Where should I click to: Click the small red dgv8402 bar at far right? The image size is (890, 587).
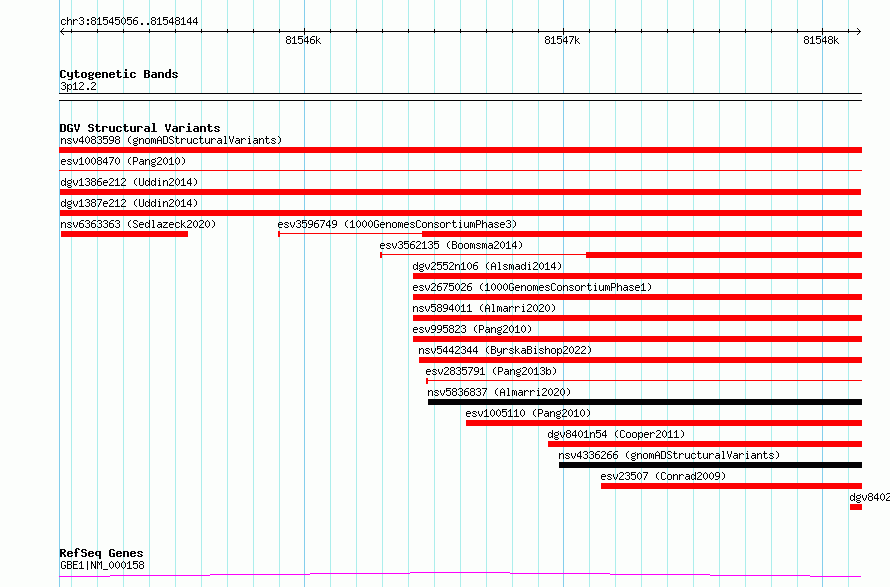point(856,507)
